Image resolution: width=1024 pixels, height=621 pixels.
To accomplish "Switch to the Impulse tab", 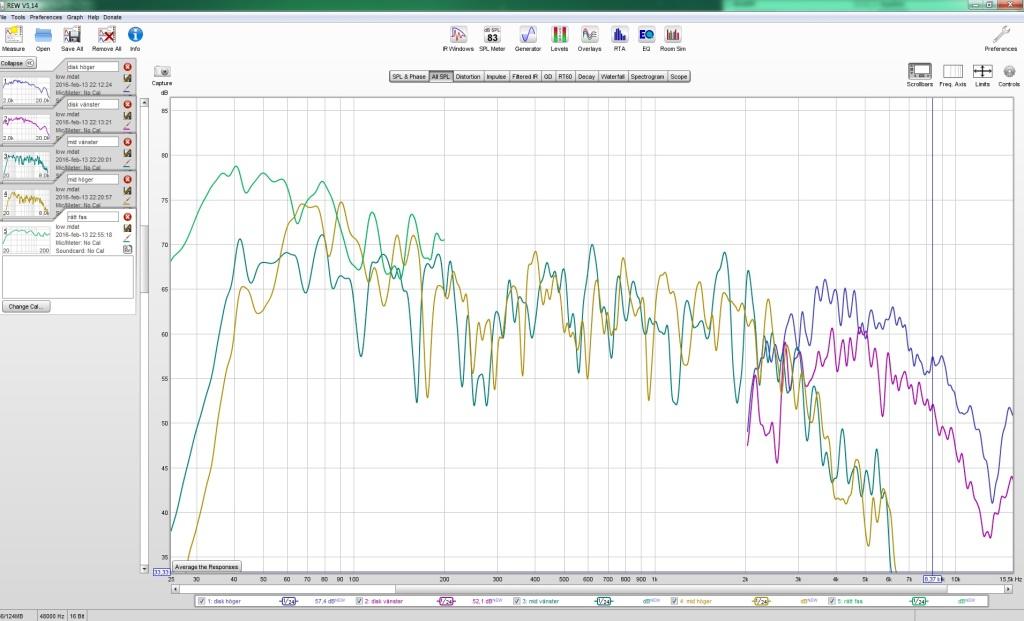I will (496, 76).
